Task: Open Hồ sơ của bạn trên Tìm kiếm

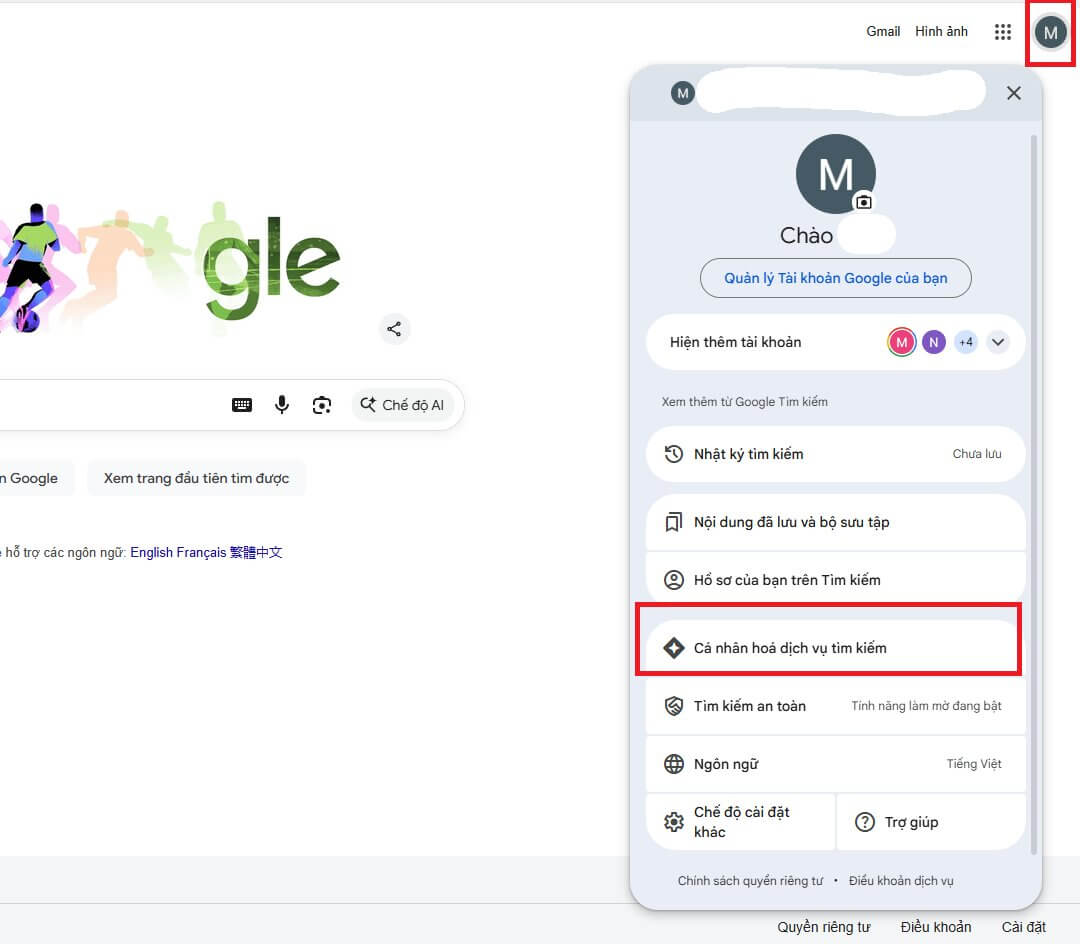Action: coord(835,580)
